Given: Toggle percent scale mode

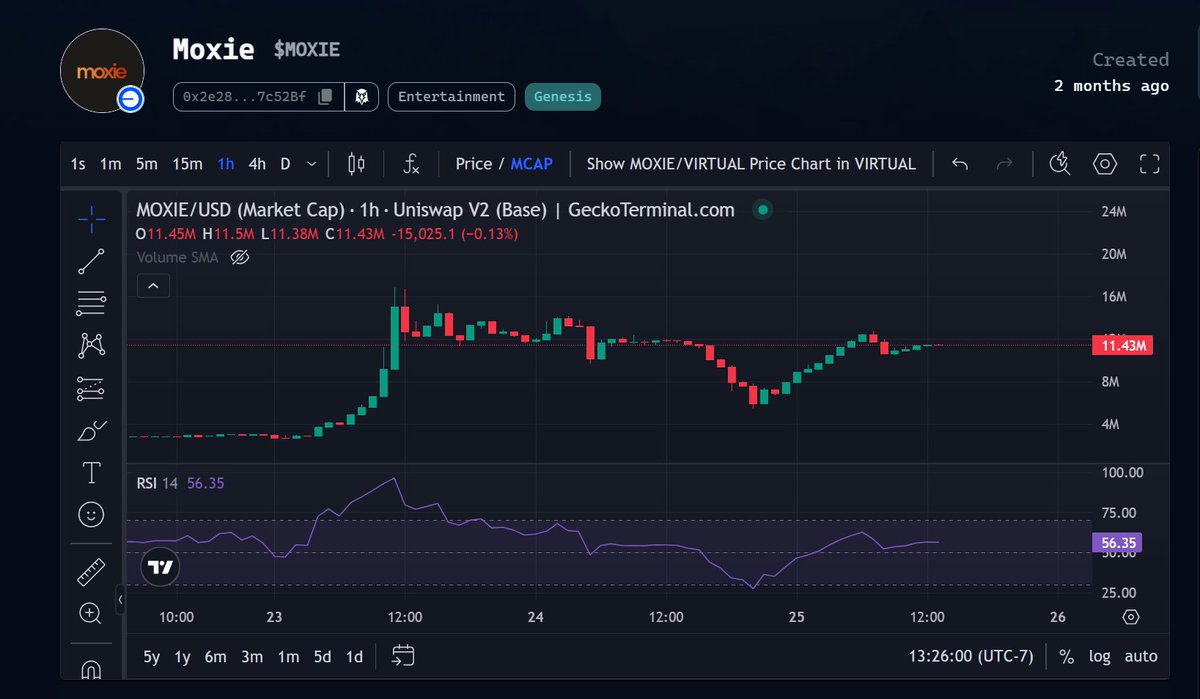Looking at the screenshot, I should point(1067,657).
